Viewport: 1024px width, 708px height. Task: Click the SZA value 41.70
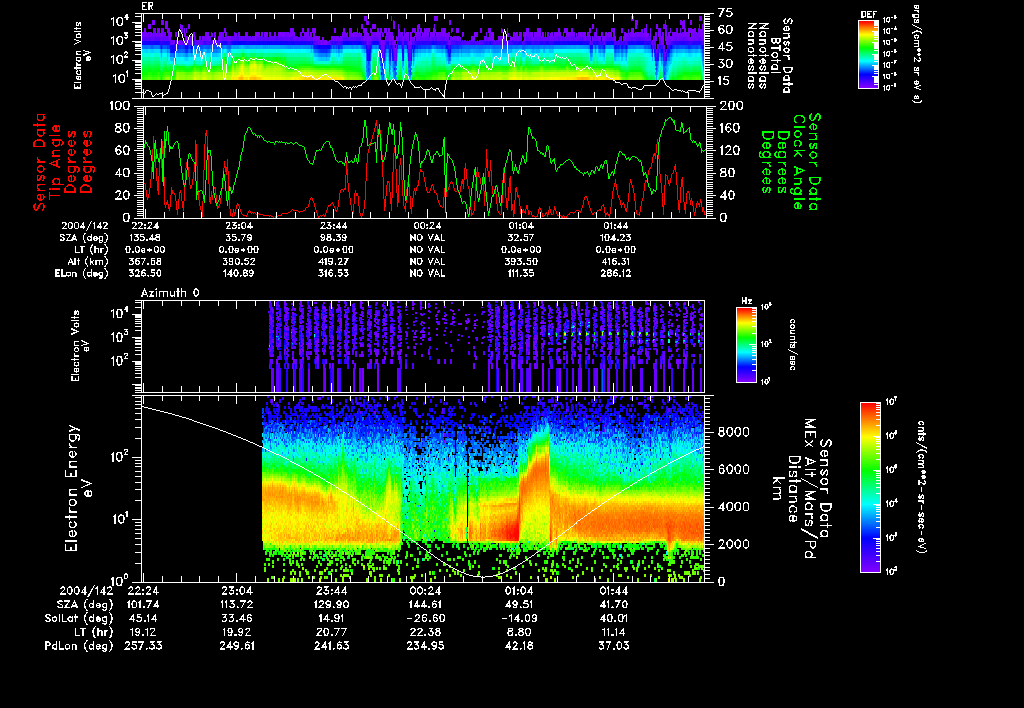(614, 605)
